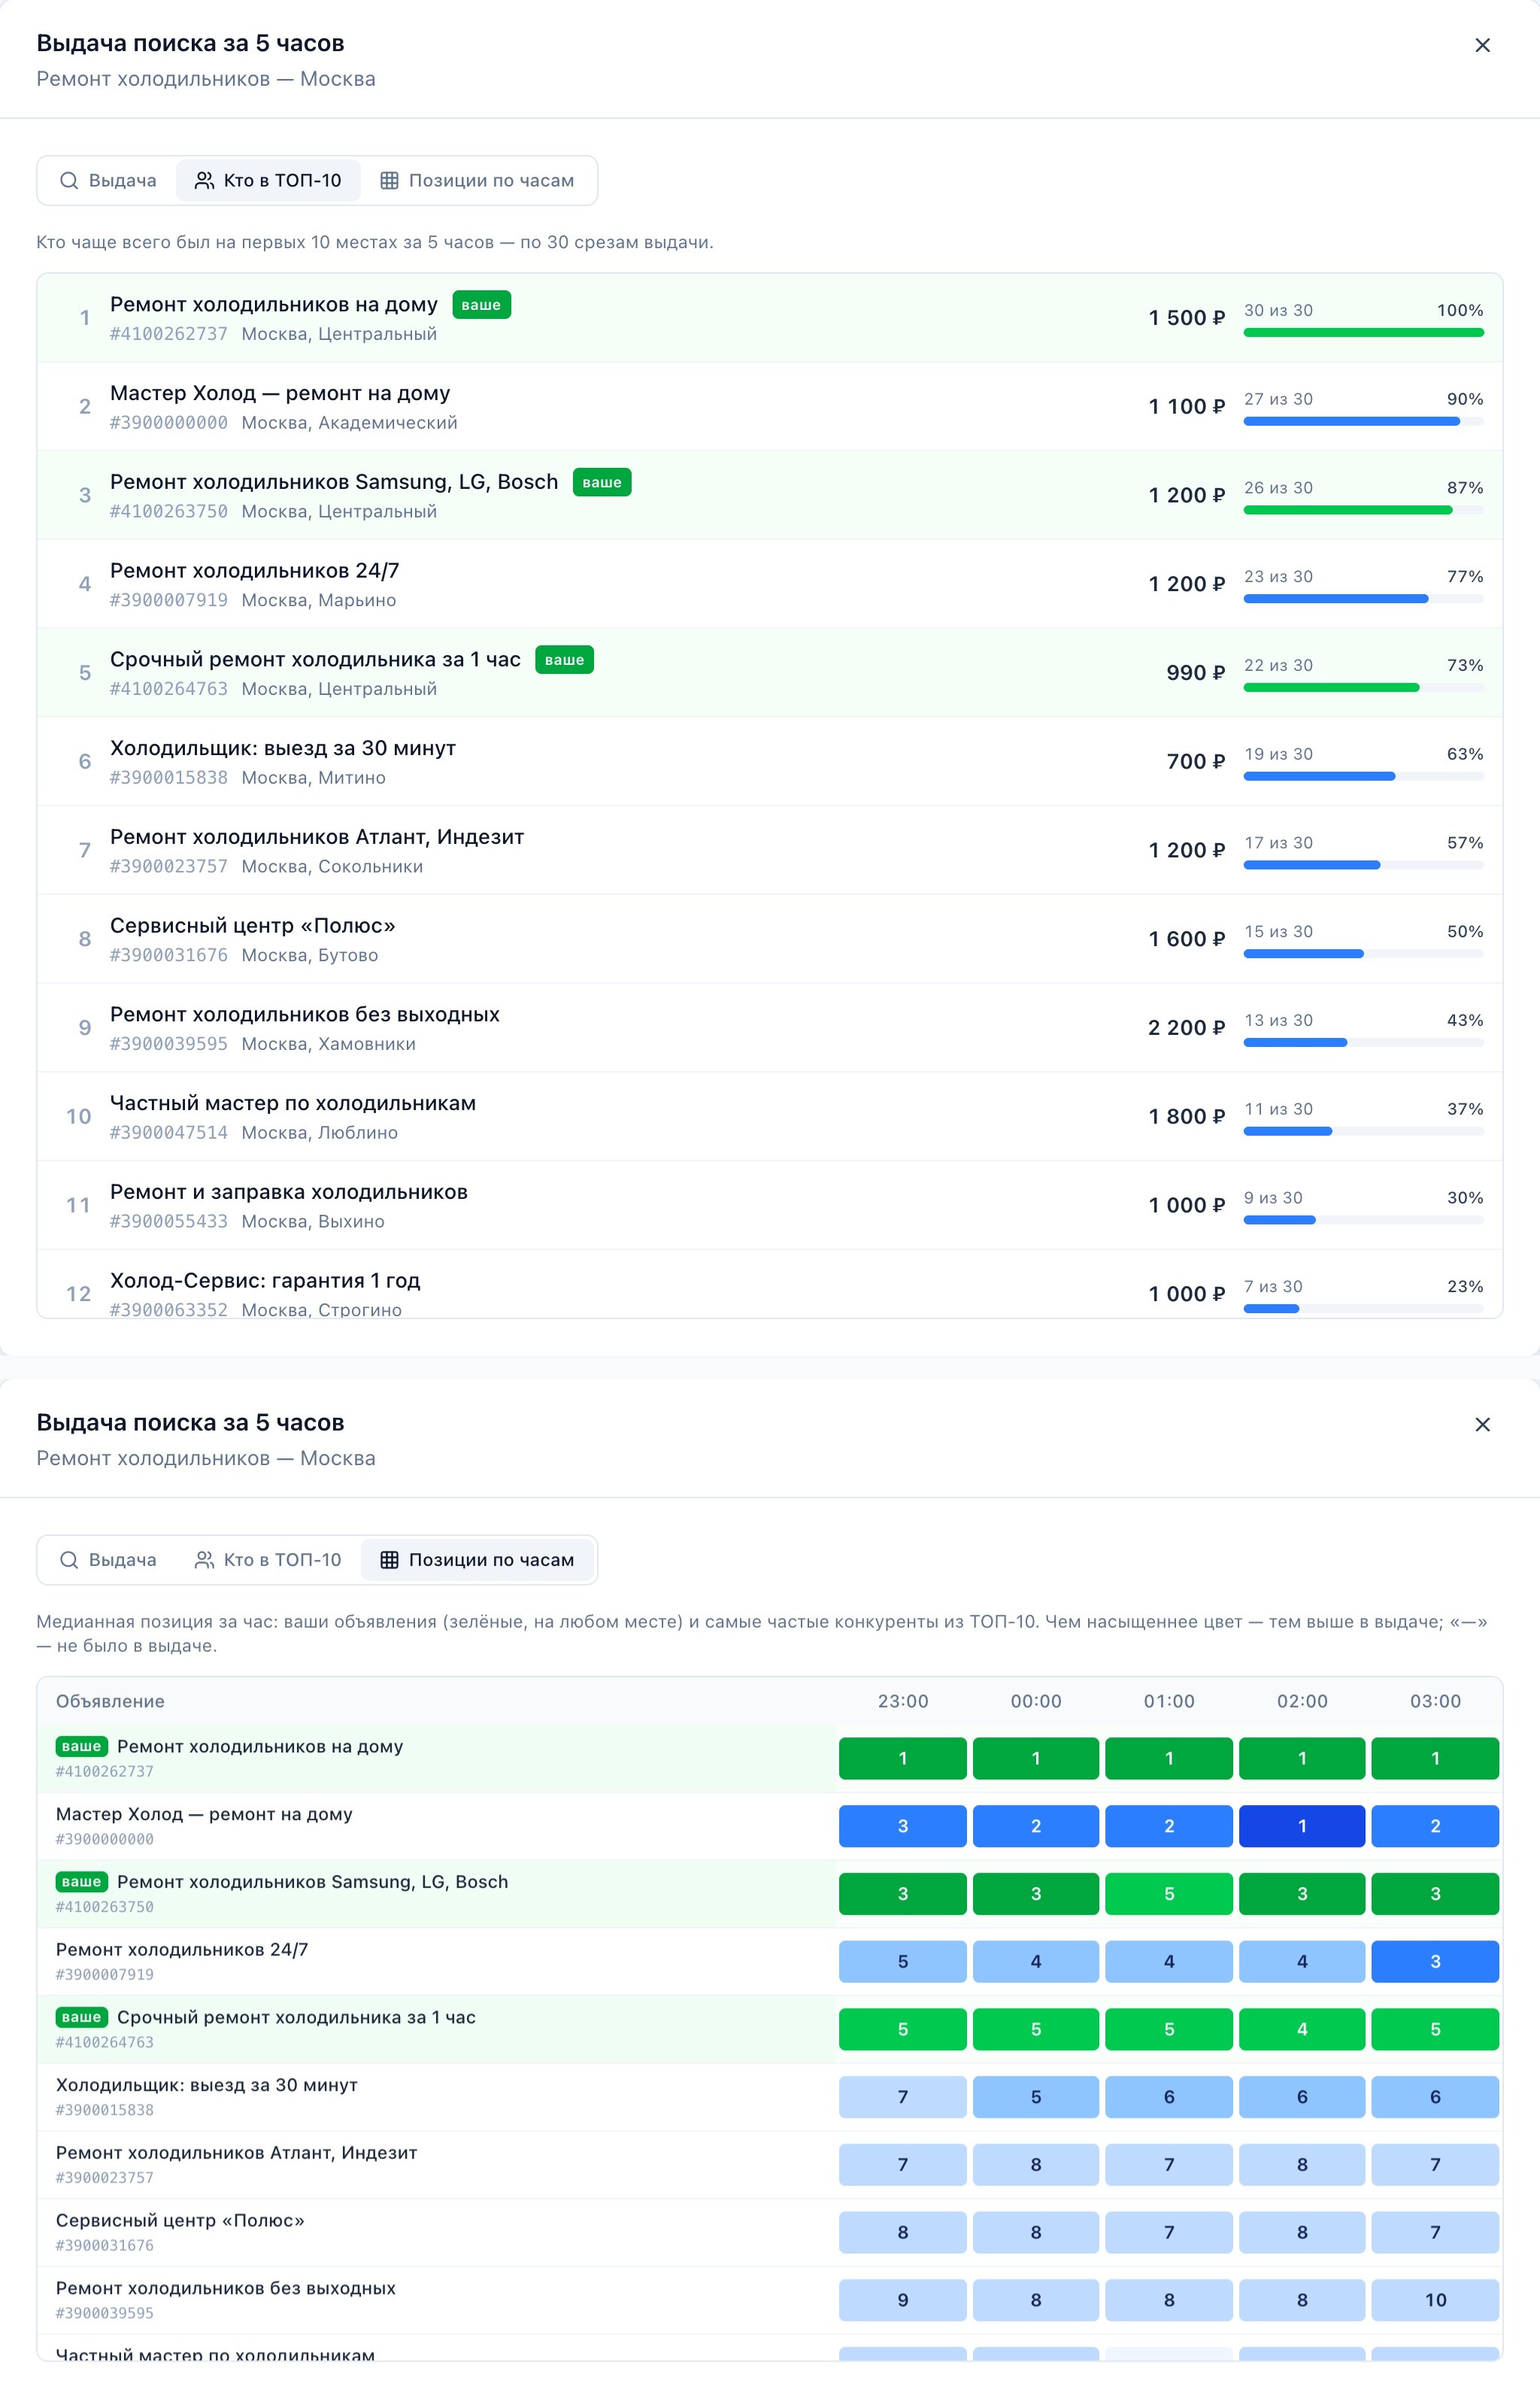Switch to upper Позиции по часам tab
This screenshot has height=2397, width=1540.
(477, 180)
